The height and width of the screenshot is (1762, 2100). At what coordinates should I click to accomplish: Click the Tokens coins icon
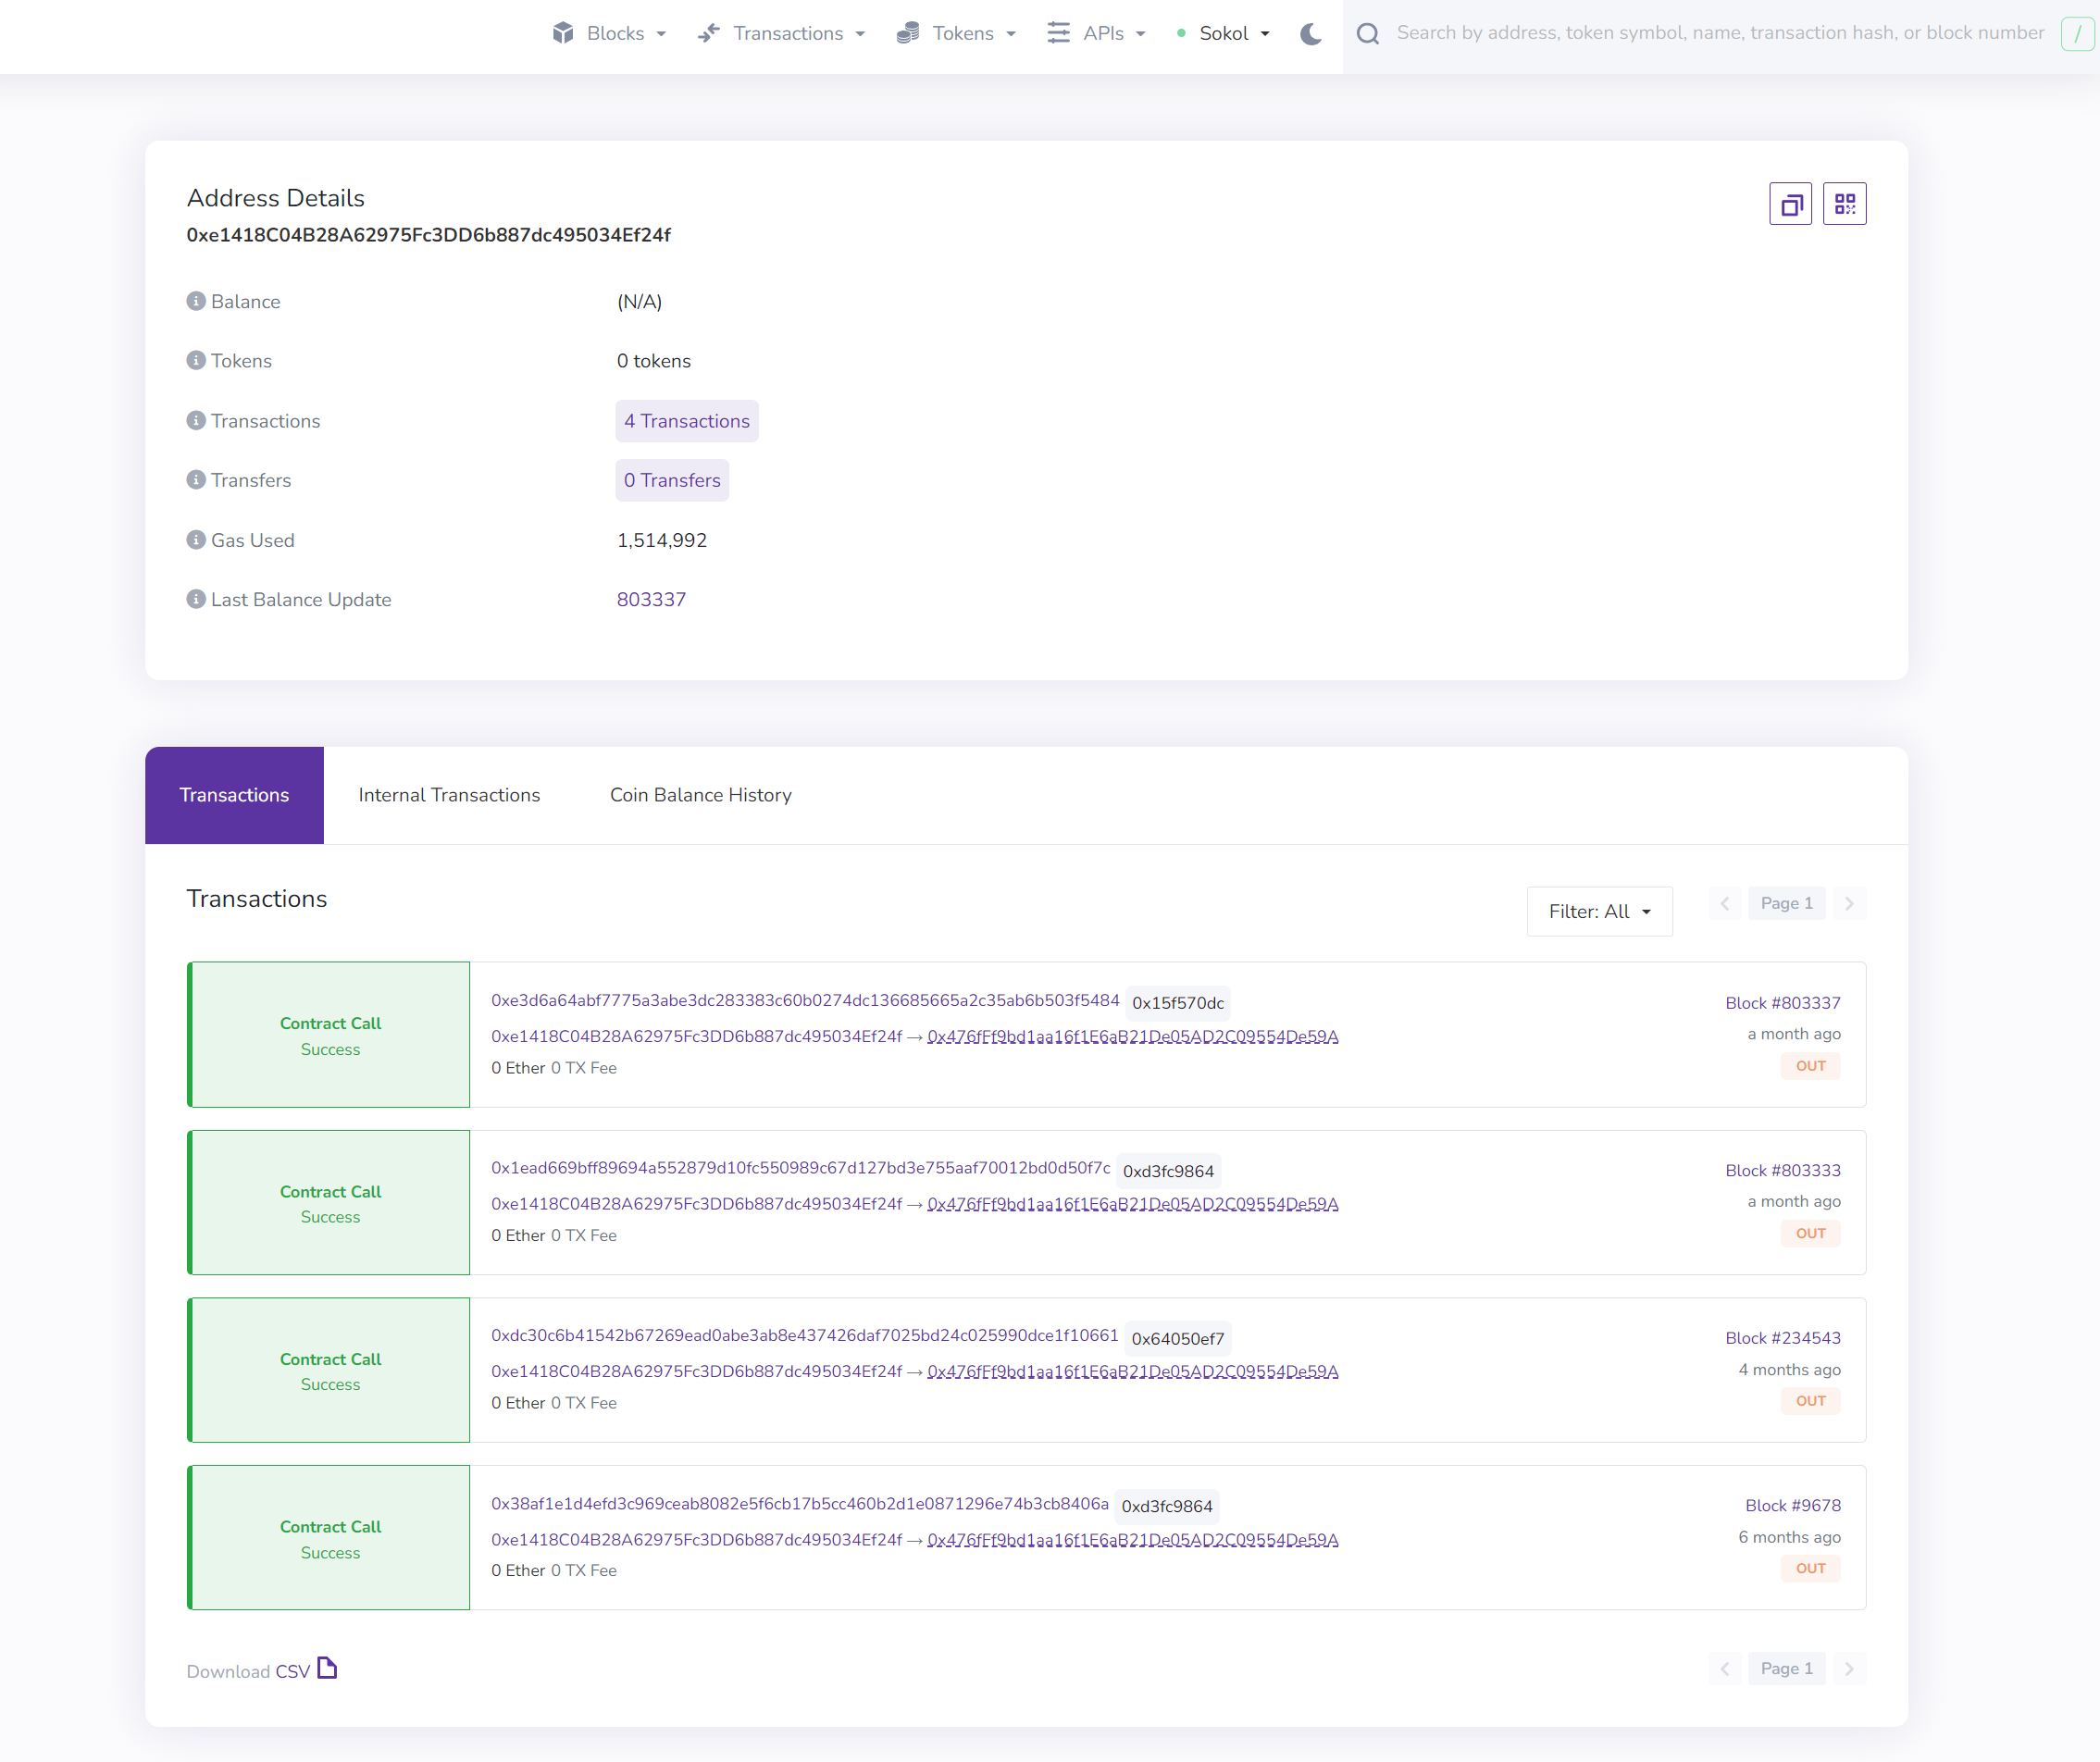click(908, 33)
